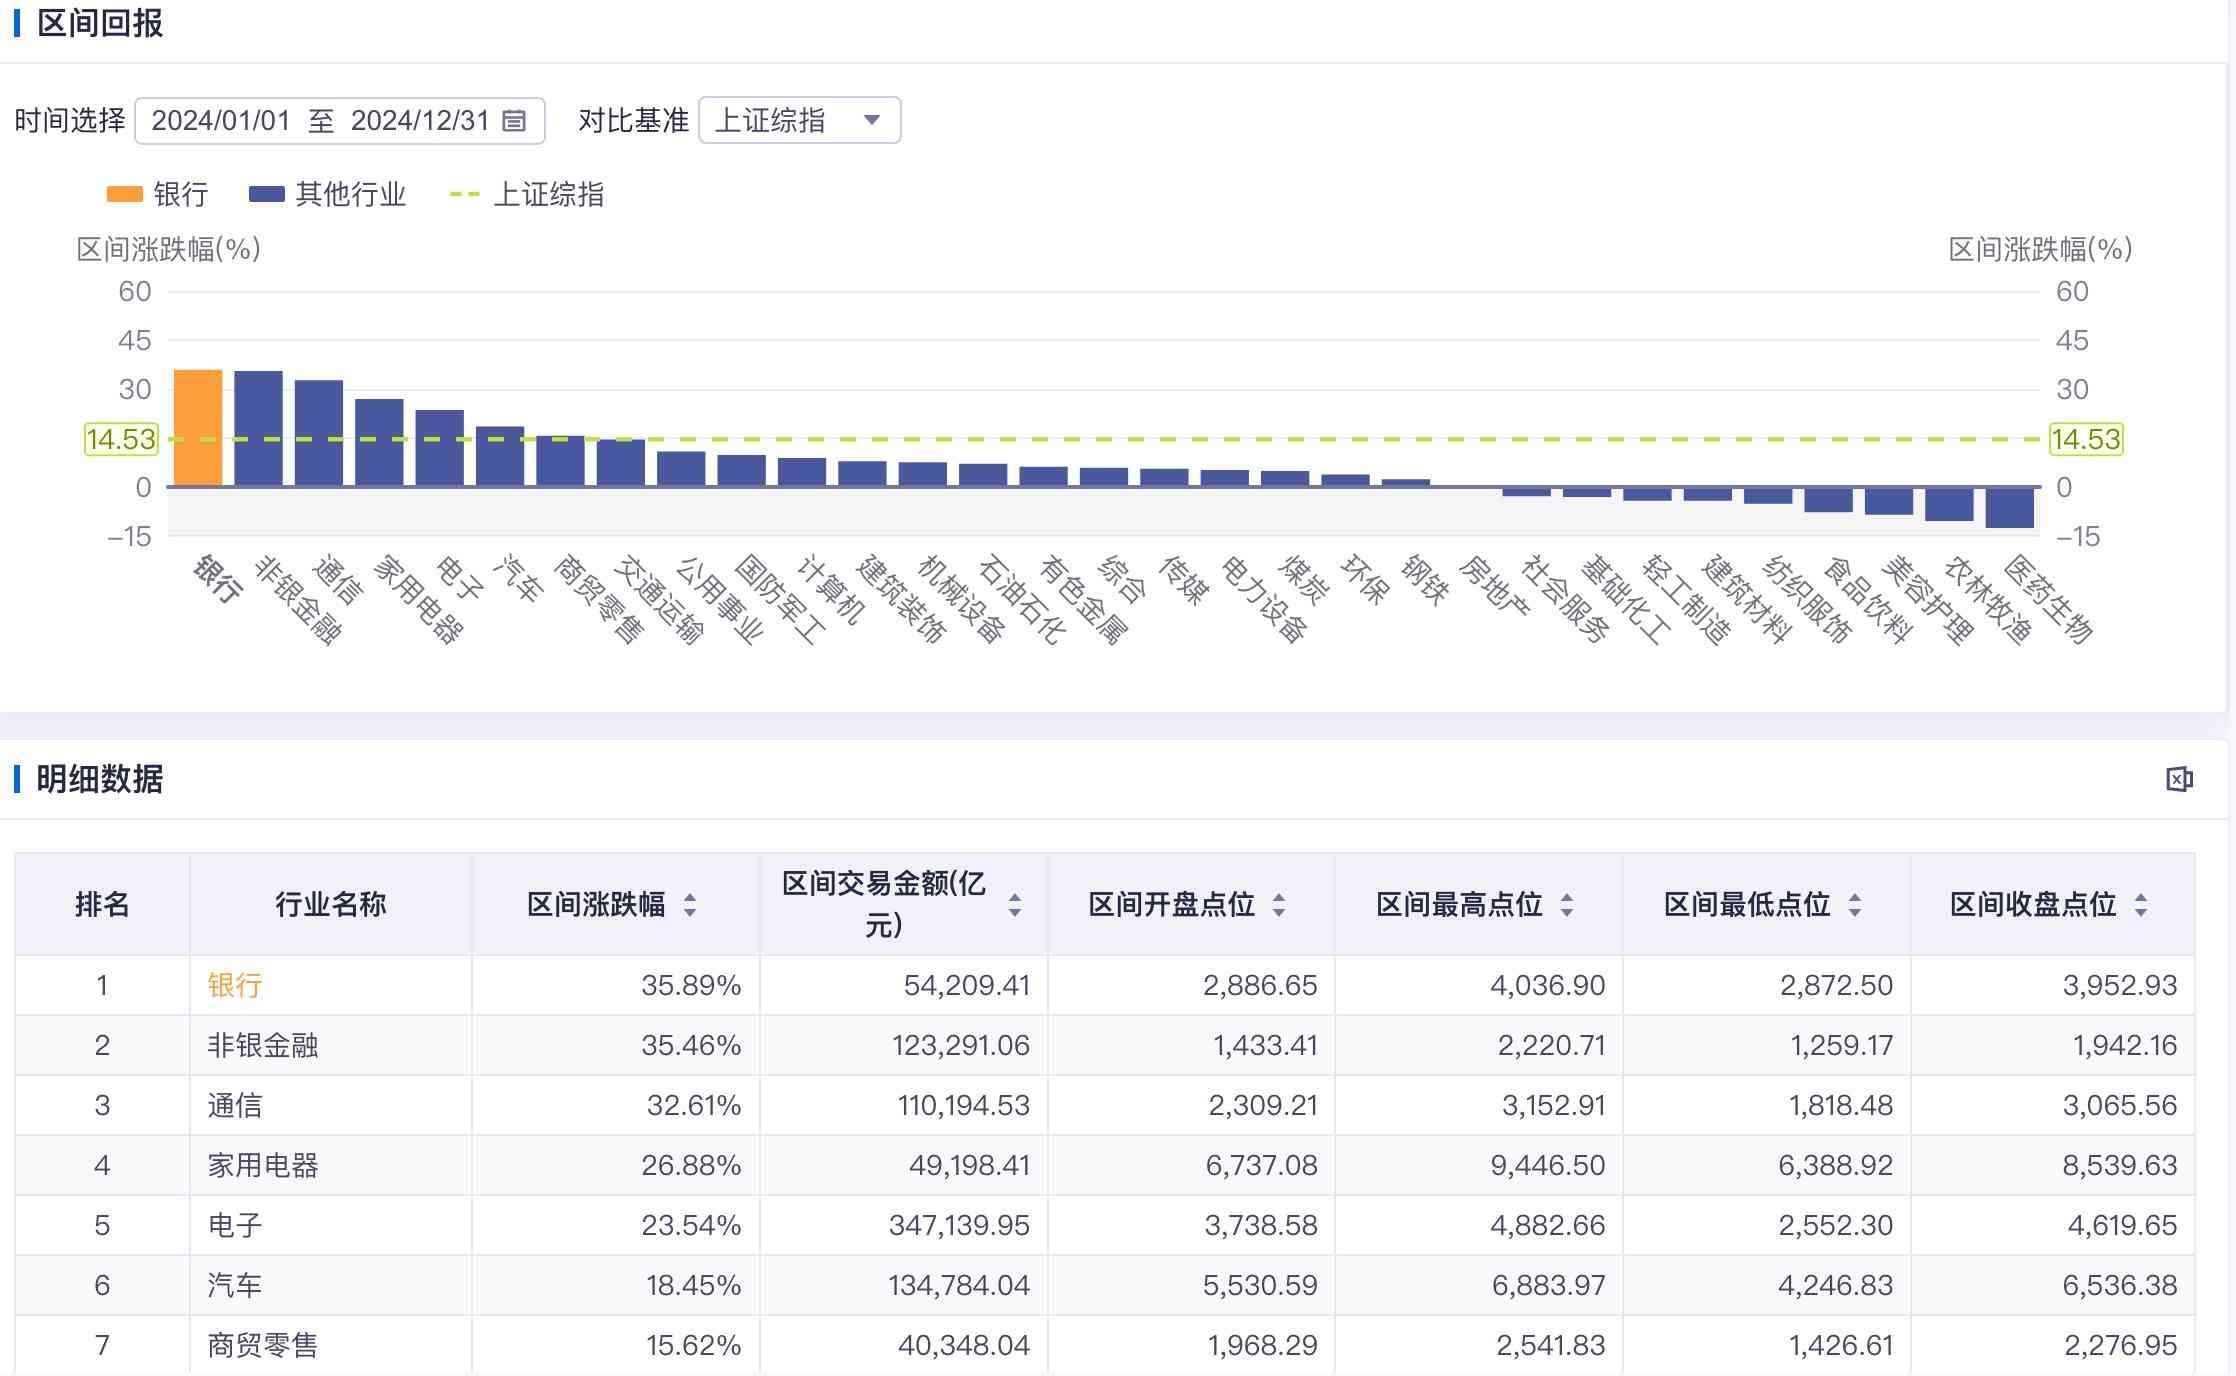This screenshot has height=1376, width=2236.
Task: Sort by 区间开盘点位 column arrows
Action: point(1279,905)
